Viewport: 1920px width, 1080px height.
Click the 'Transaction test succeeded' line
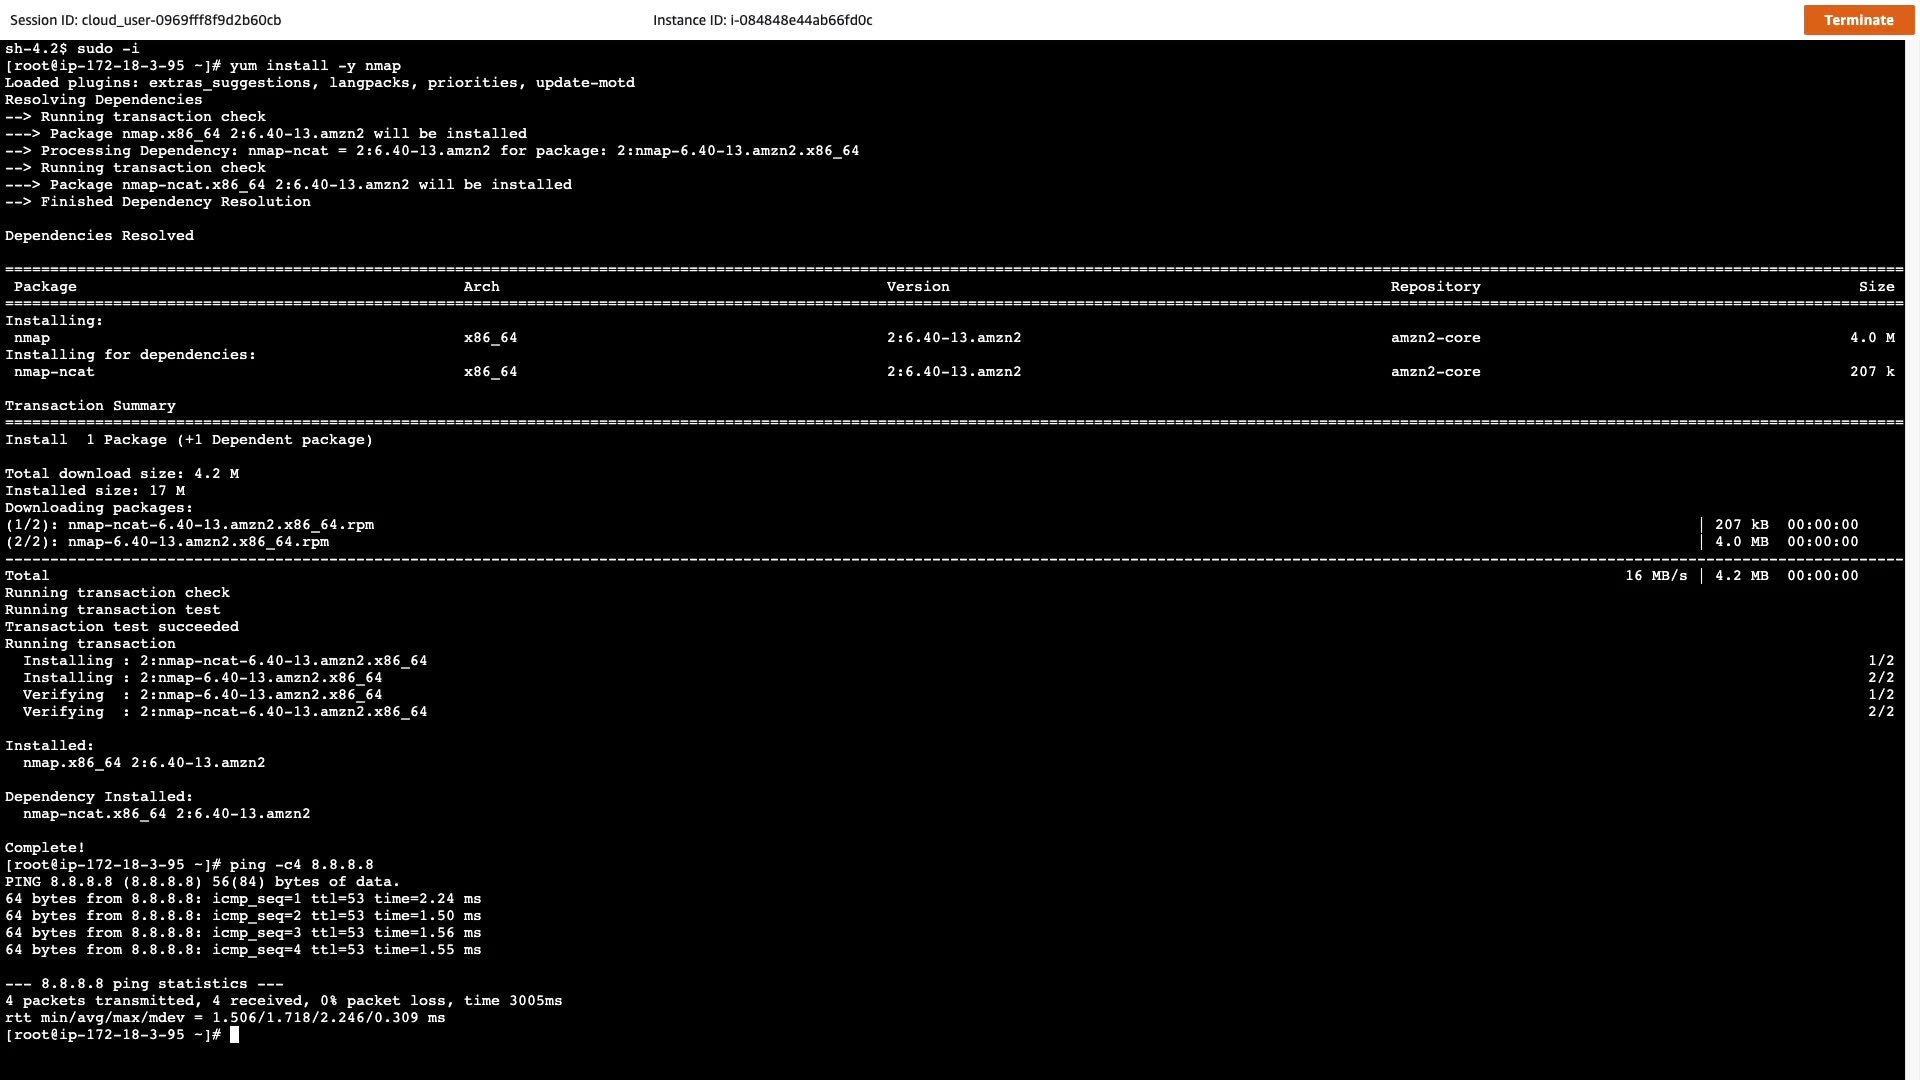(121, 627)
